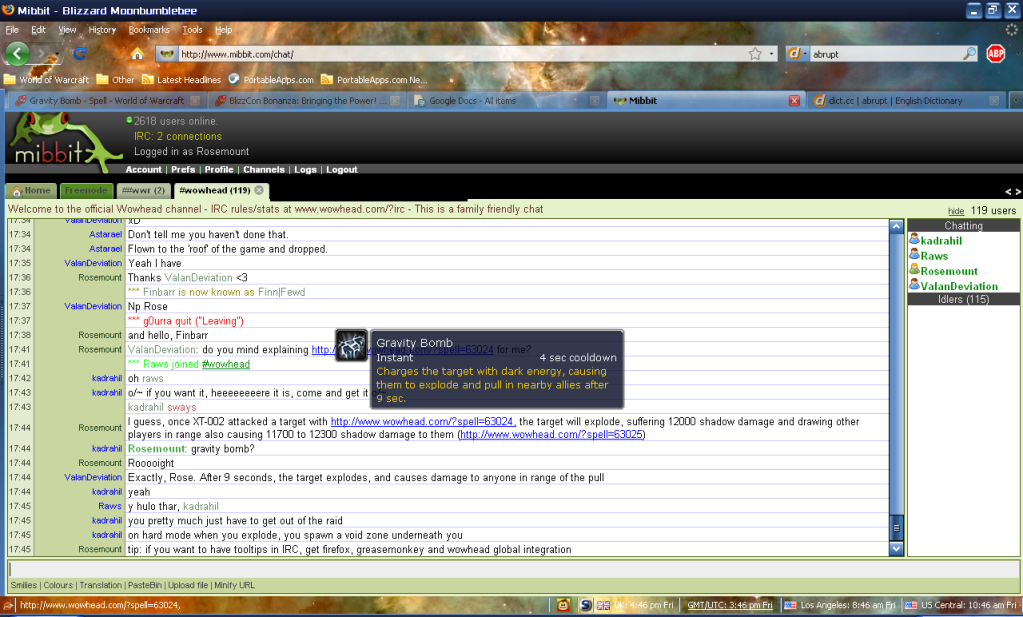1023x617 pixels.
Task: Reload the page with the refresh icon
Action: click(80, 53)
